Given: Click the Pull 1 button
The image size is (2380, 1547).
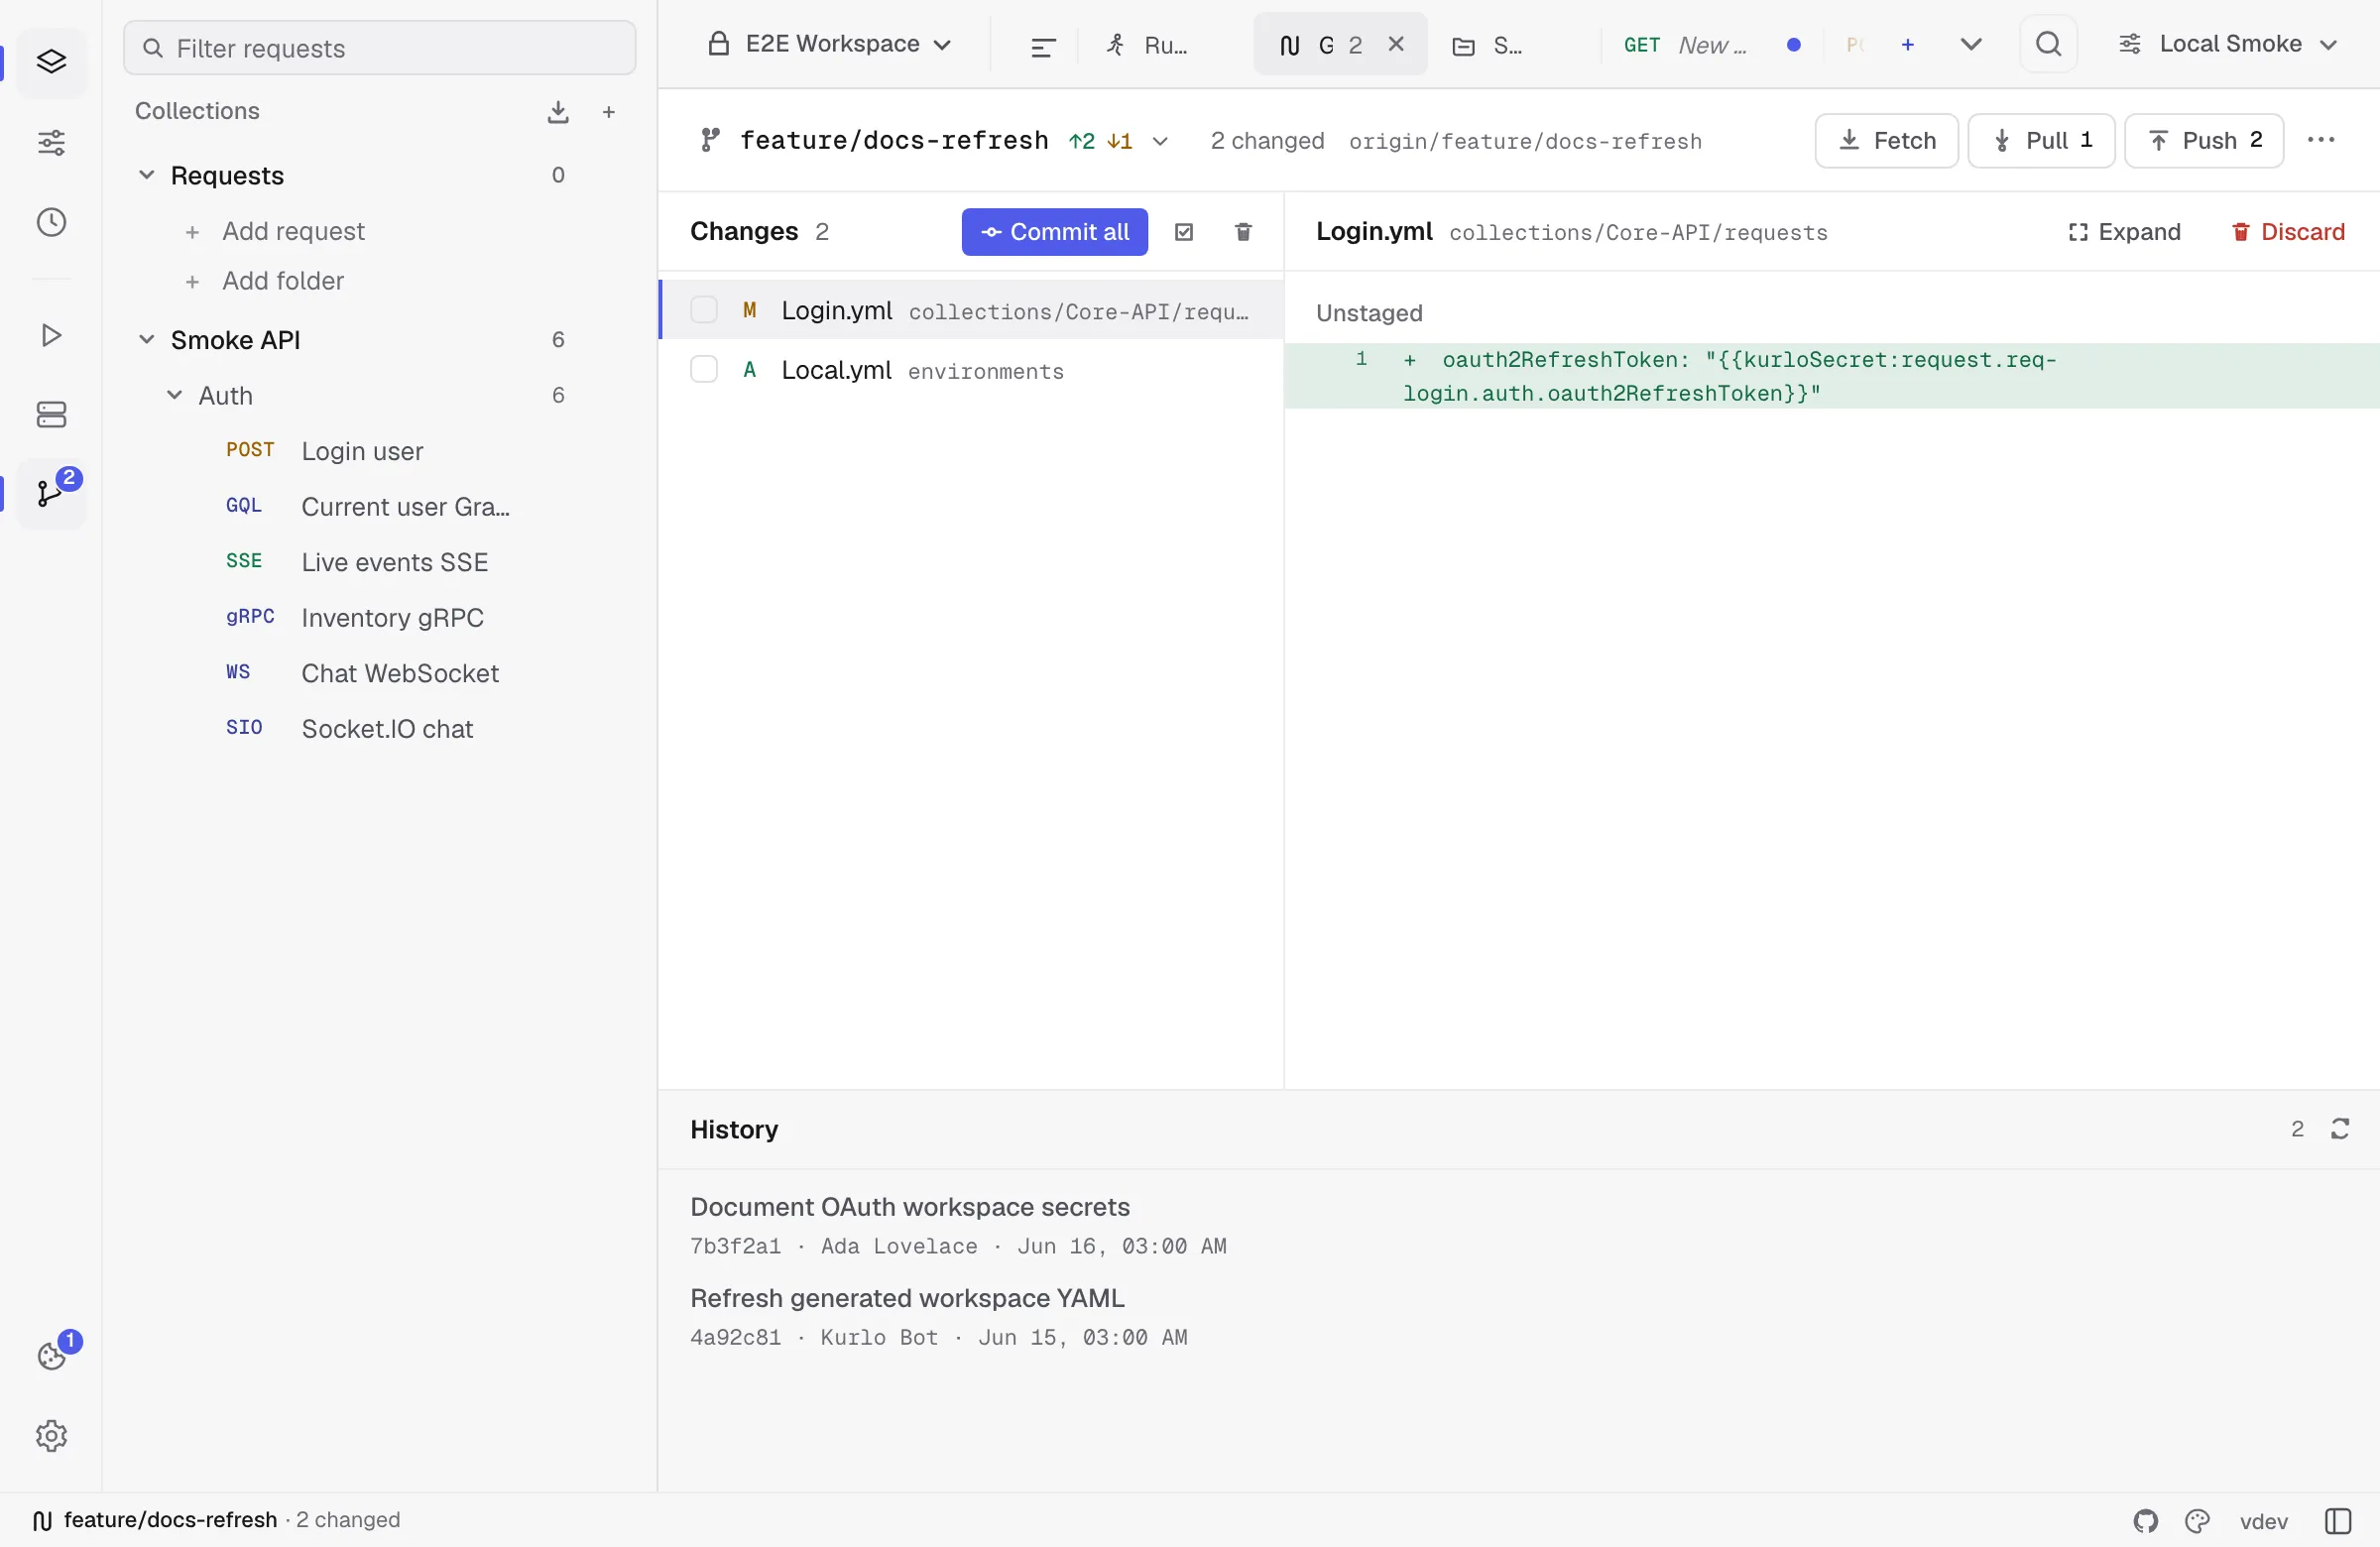Looking at the screenshot, I should point(2041,141).
